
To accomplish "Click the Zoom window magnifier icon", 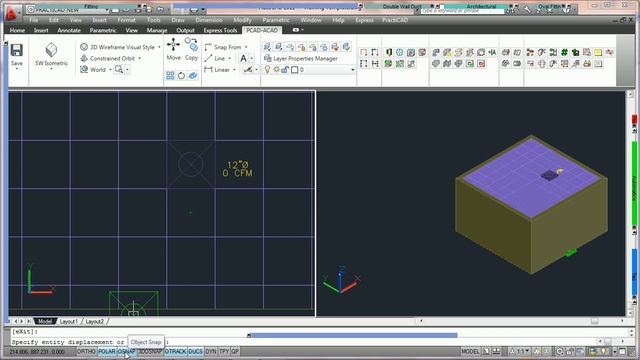I will (119, 69).
